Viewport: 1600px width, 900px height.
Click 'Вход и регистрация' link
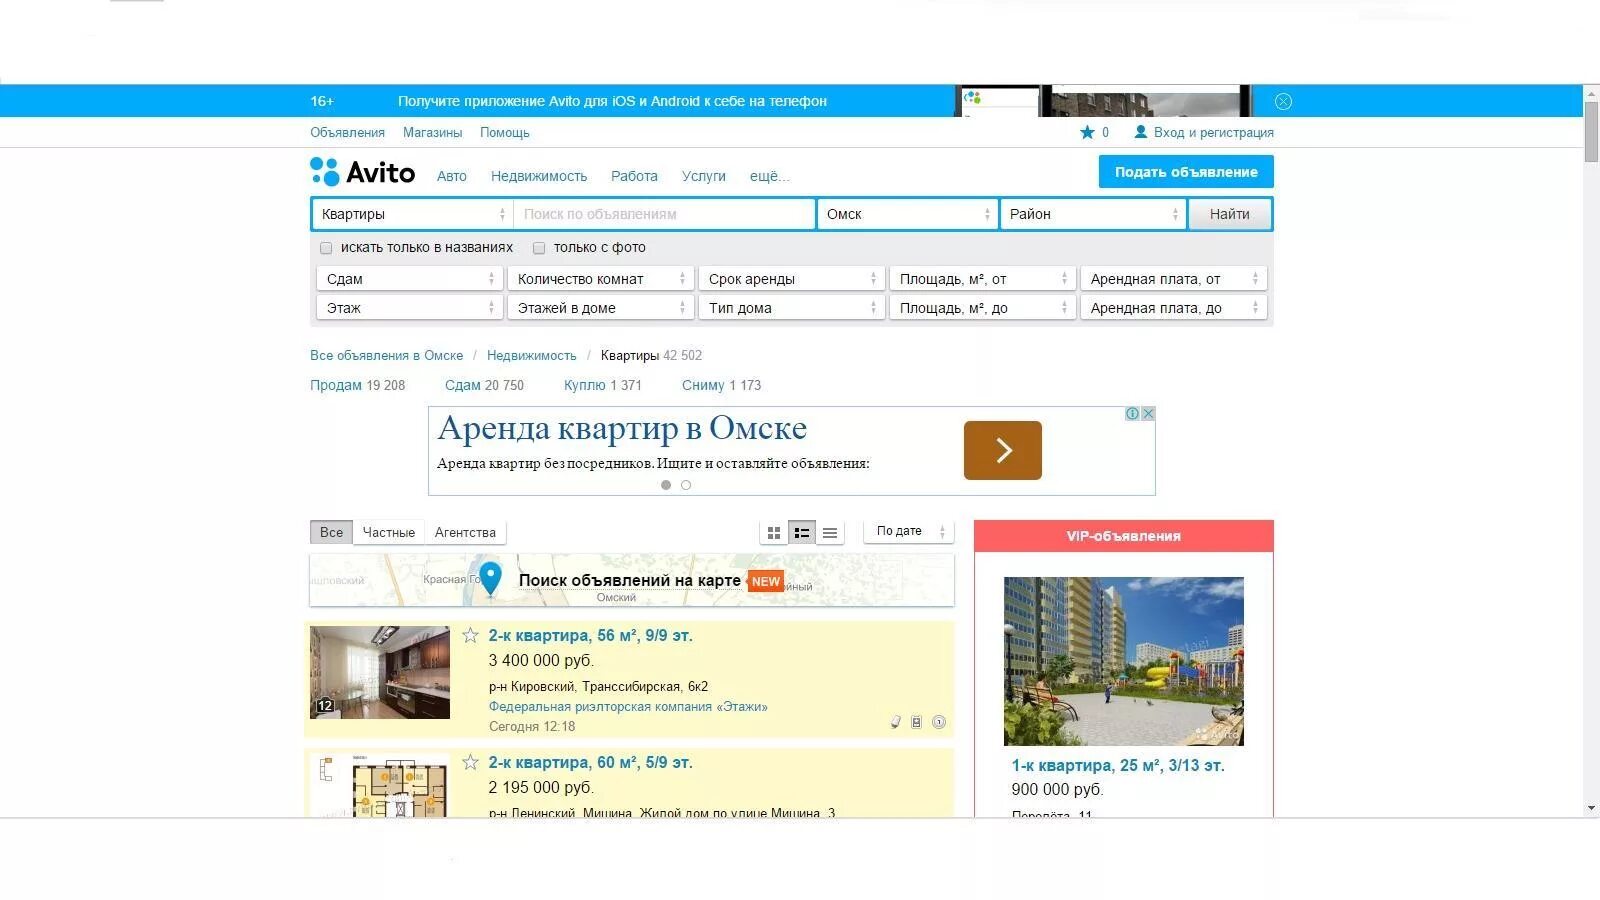tap(1214, 132)
